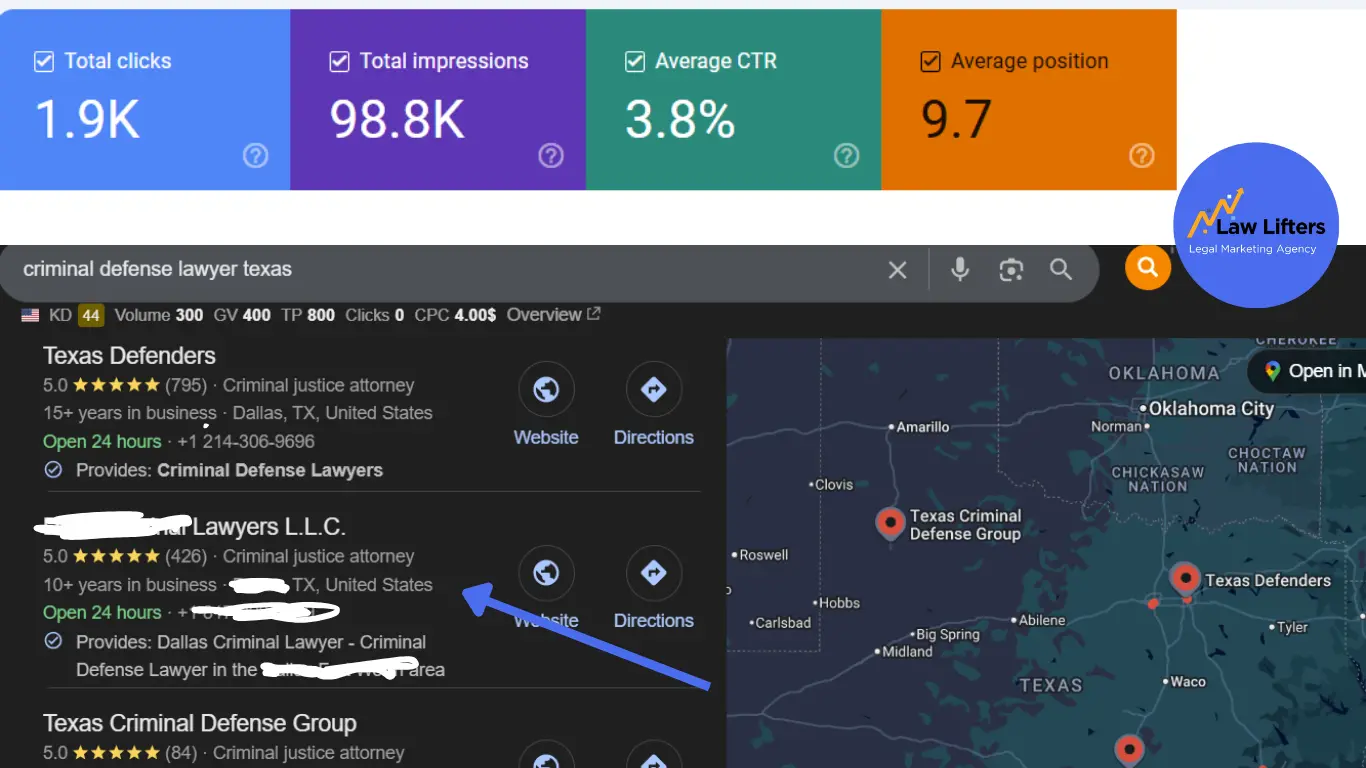The height and width of the screenshot is (768, 1366).
Task: Open help icon on Average position card
Action: (x=1141, y=155)
